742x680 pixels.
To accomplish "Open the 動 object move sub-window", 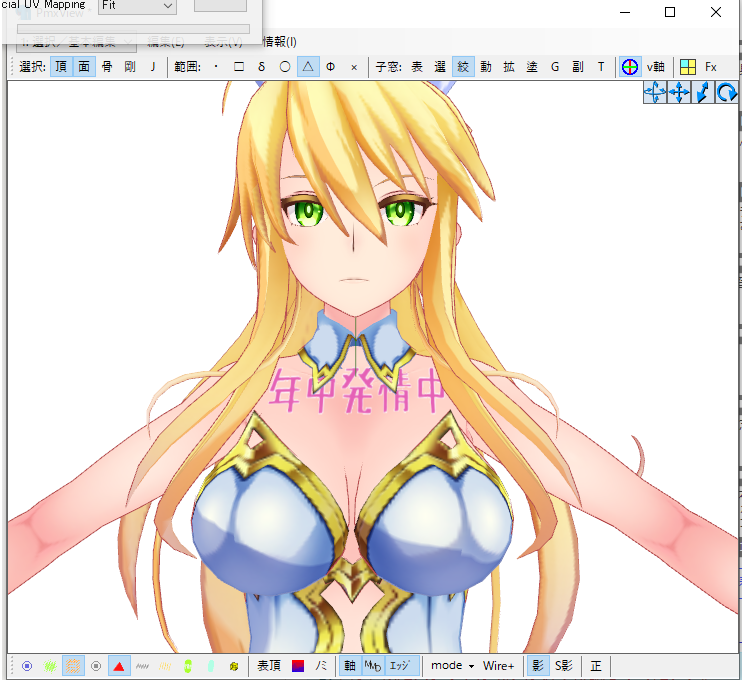I will click(x=486, y=67).
